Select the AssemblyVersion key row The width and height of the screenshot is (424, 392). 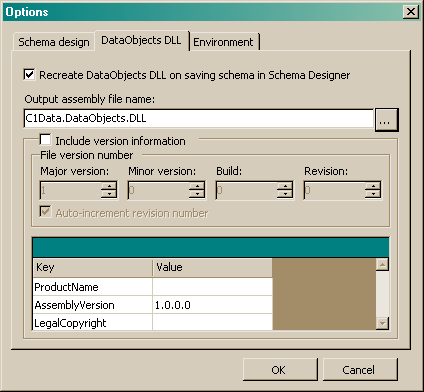pos(93,305)
